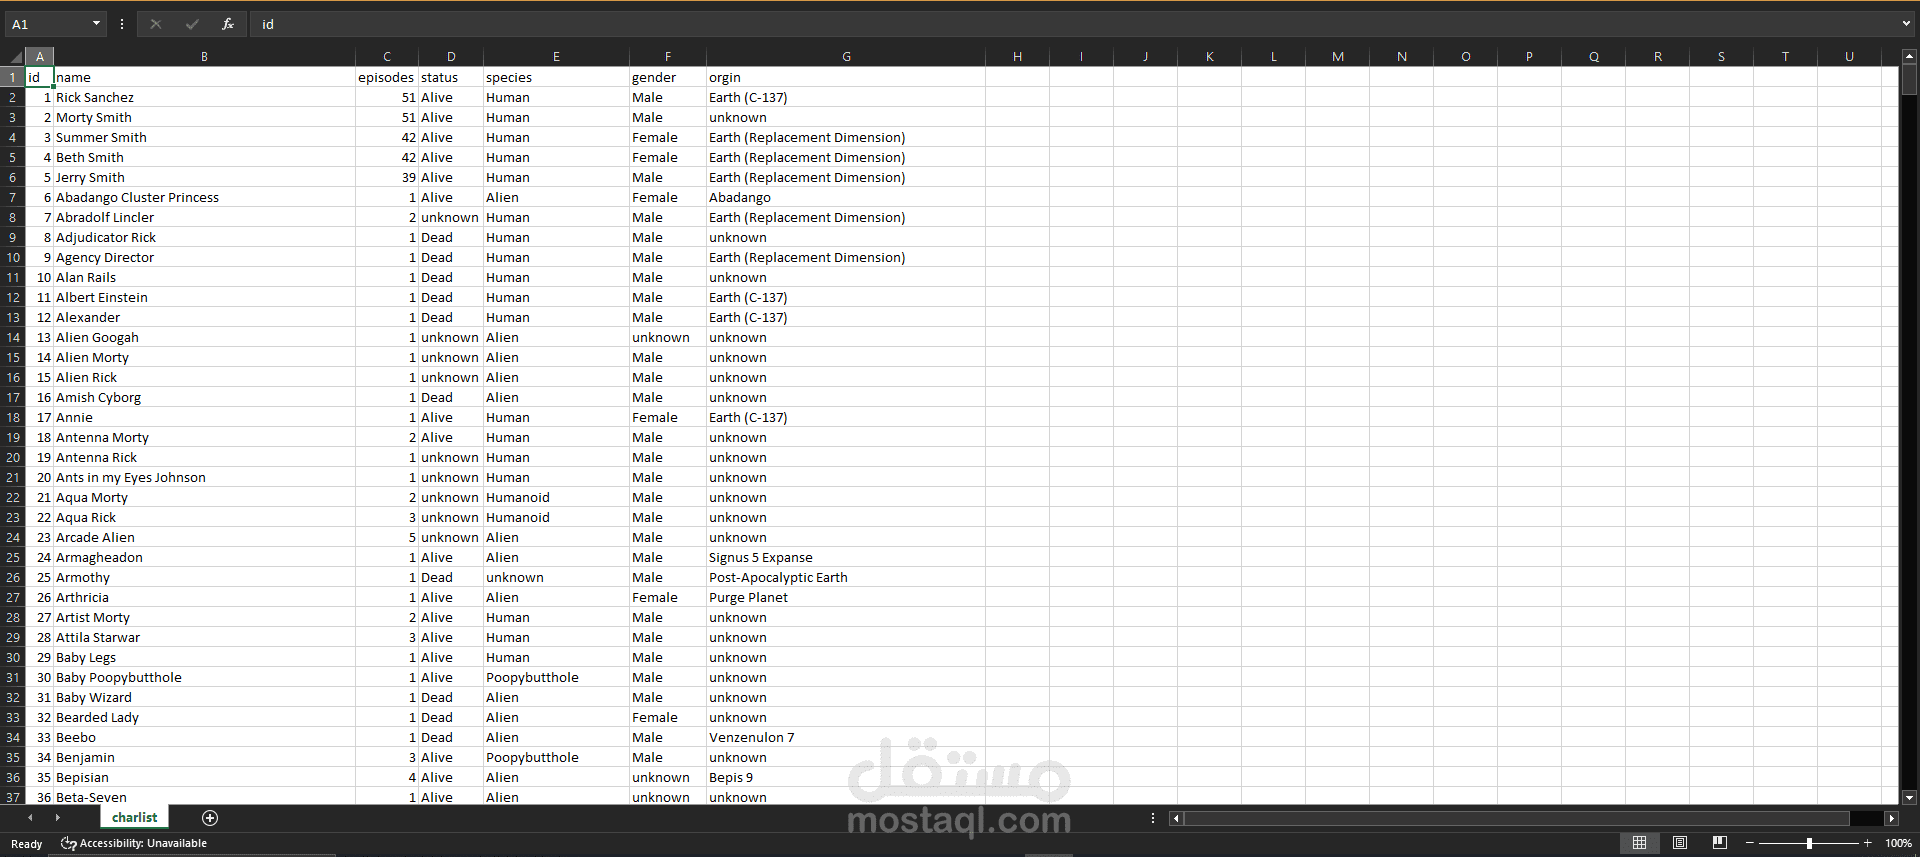The image size is (1920, 857).
Task: Click the Insert Function fx icon
Action: coord(228,24)
